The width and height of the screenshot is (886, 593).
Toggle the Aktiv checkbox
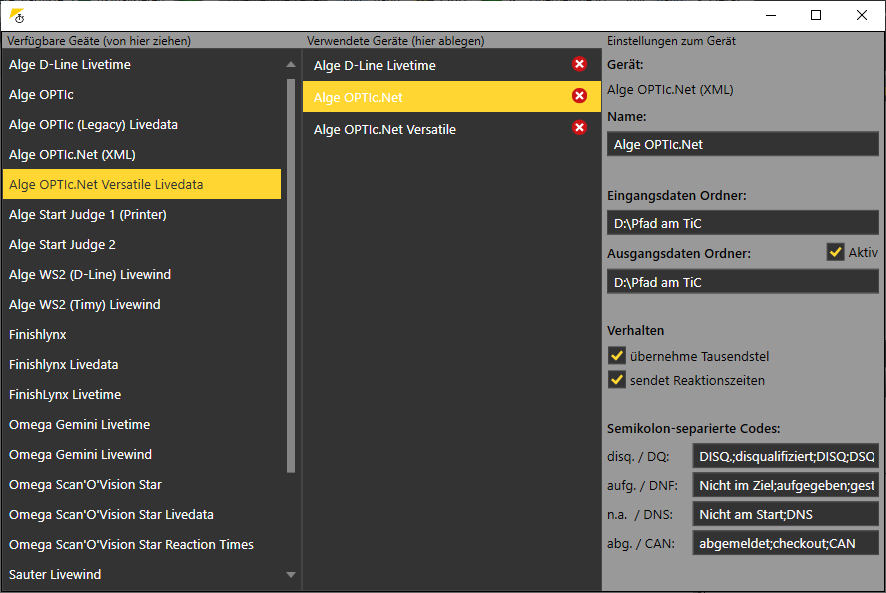click(x=835, y=252)
